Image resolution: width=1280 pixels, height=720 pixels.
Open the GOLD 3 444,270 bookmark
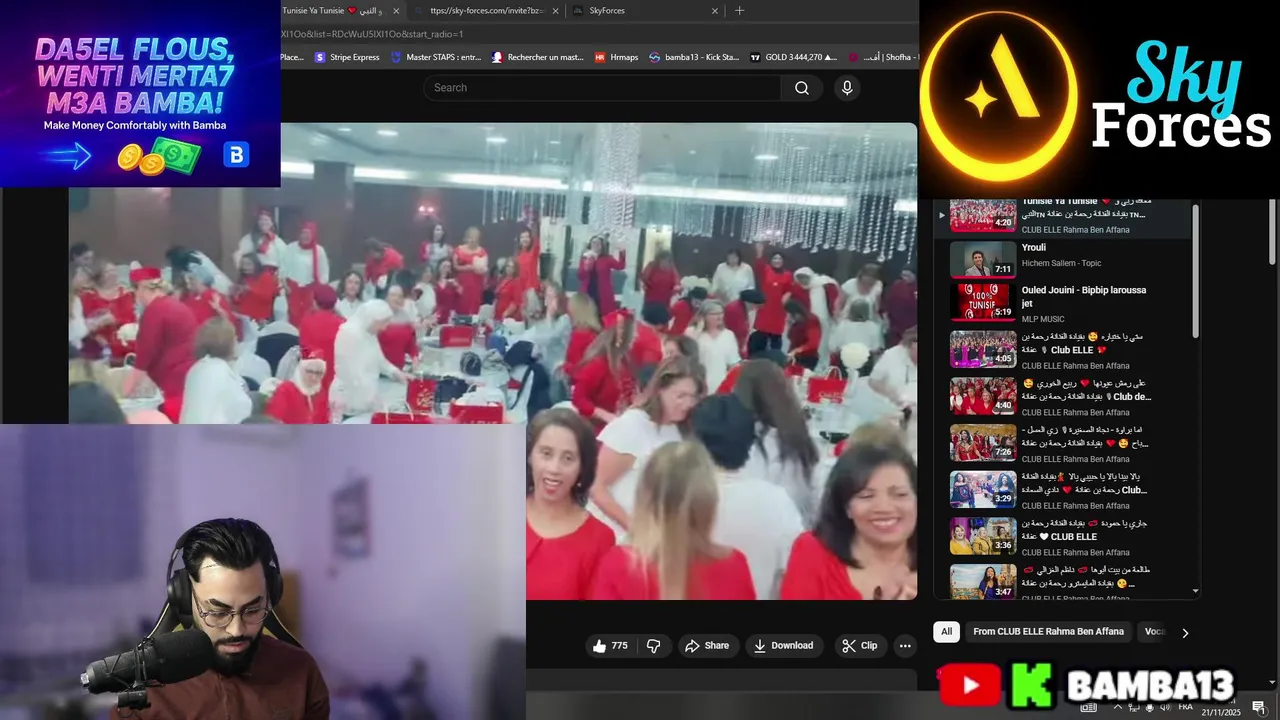click(794, 57)
